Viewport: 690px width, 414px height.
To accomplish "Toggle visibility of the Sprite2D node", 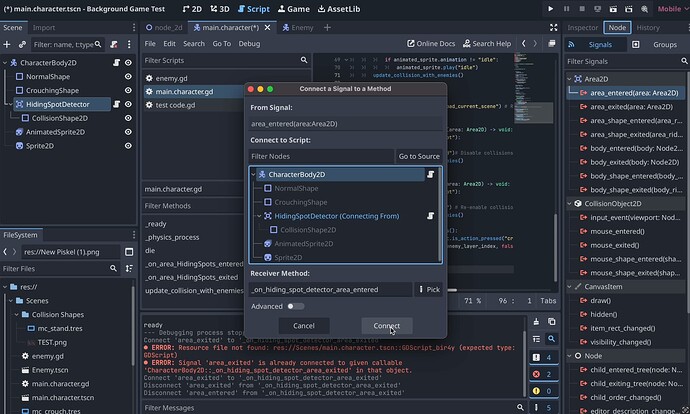I will pyautogui.click(x=128, y=146).
